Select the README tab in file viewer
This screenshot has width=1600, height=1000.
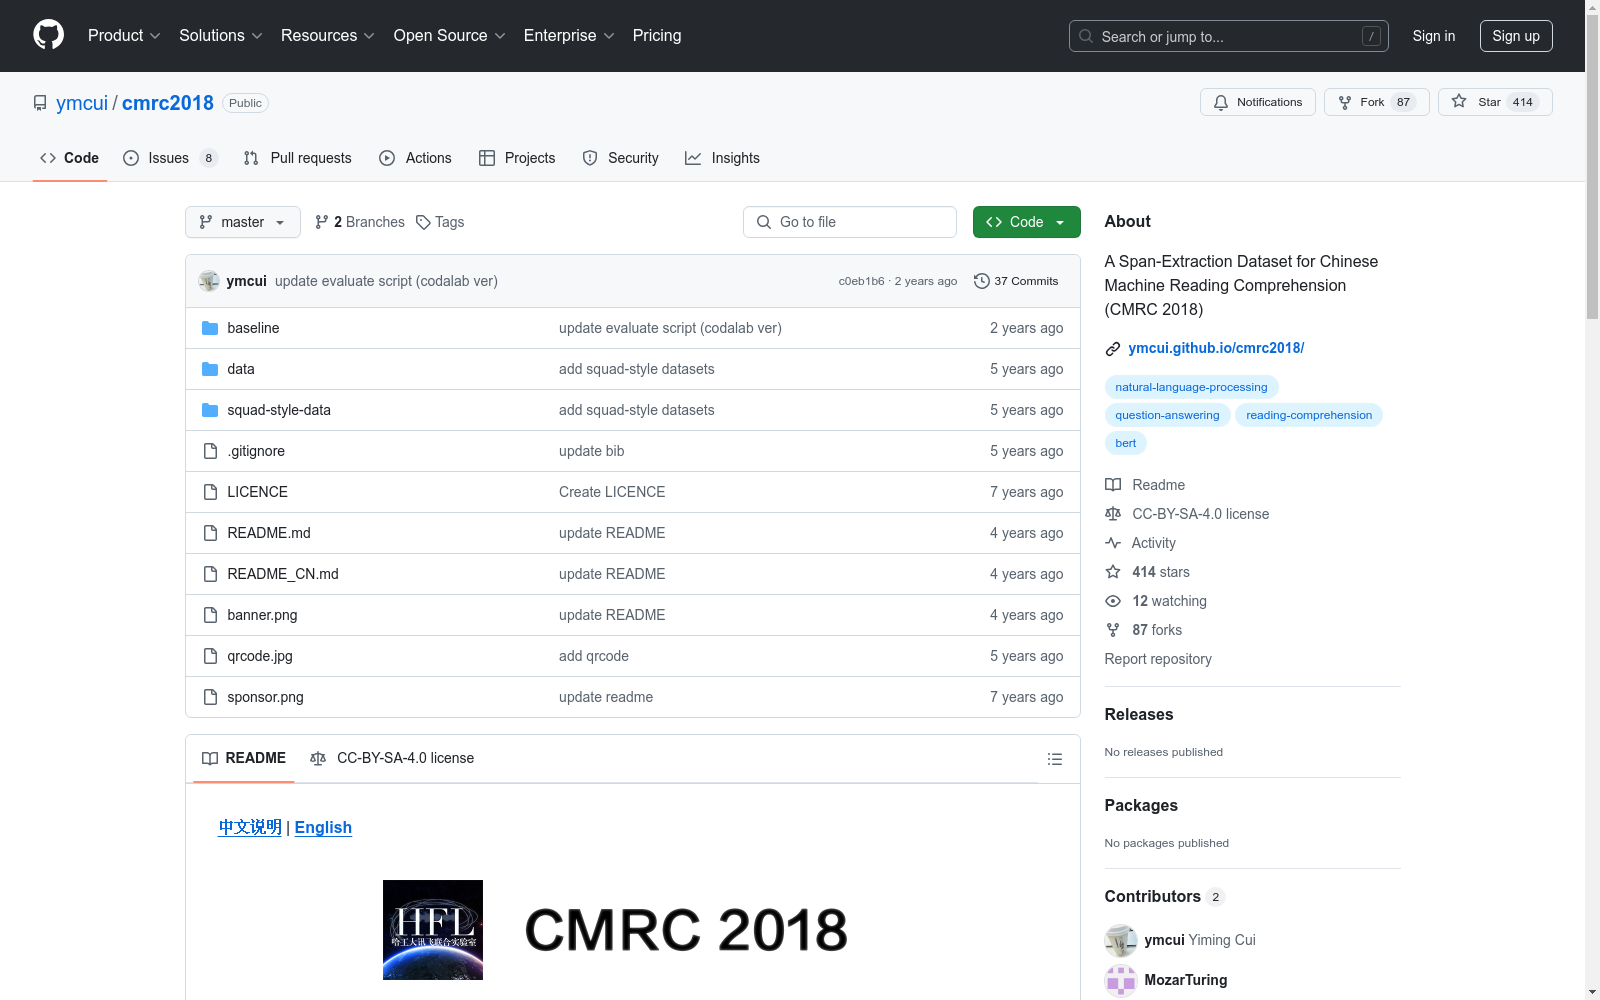click(x=244, y=758)
